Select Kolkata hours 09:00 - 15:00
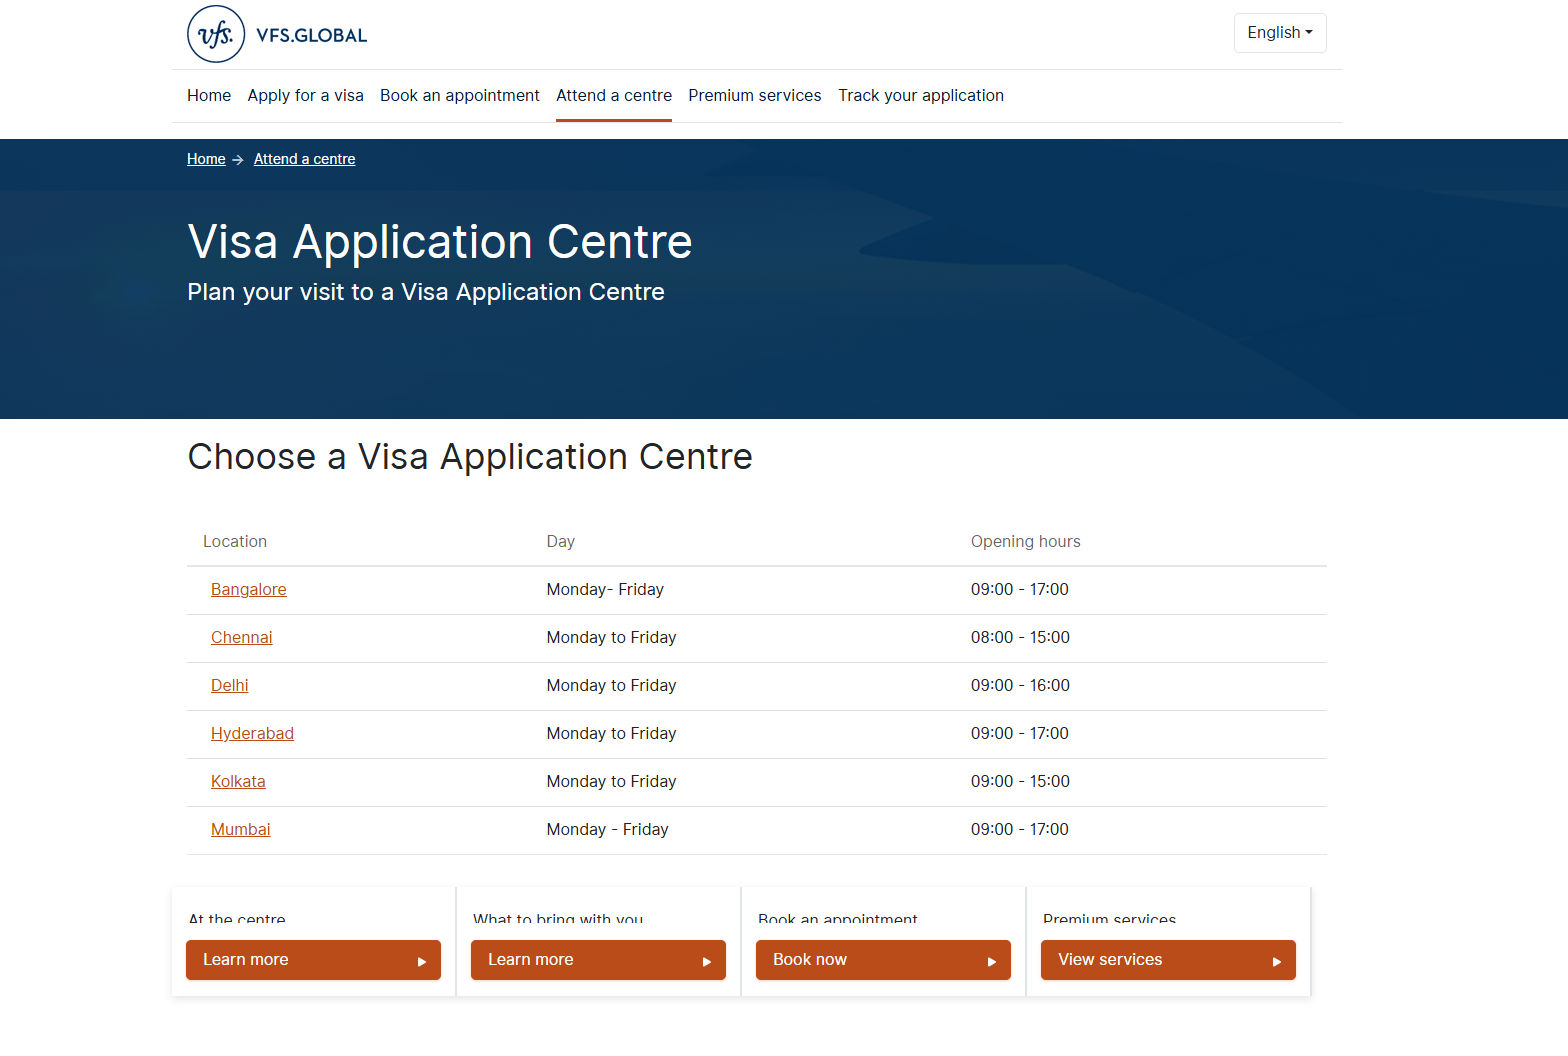The image size is (1568, 1056). click(1020, 782)
